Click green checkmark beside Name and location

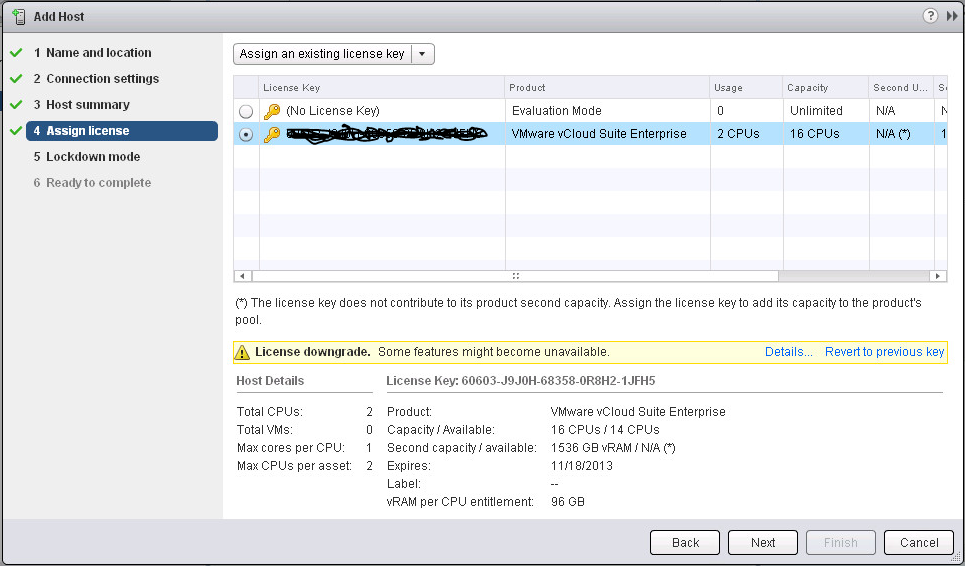[17, 53]
